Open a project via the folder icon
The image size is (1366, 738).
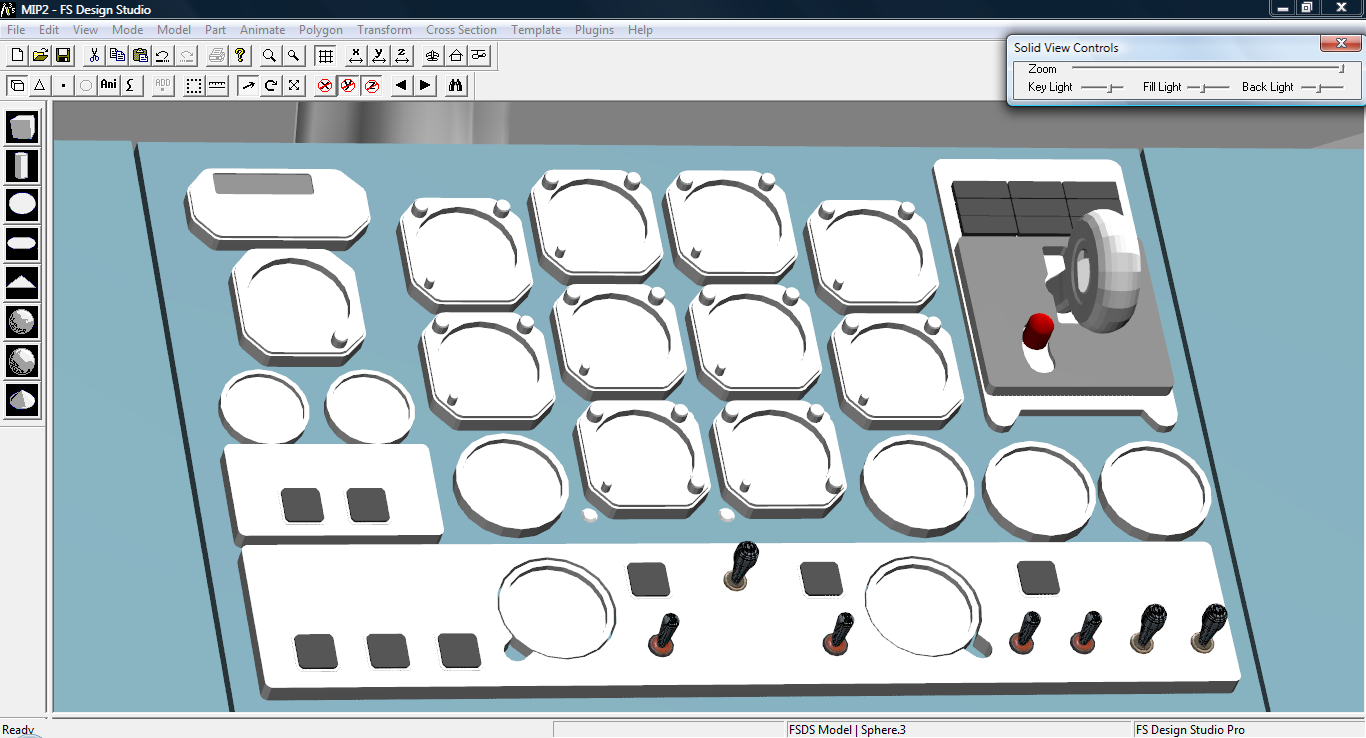[x=40, y=55]
